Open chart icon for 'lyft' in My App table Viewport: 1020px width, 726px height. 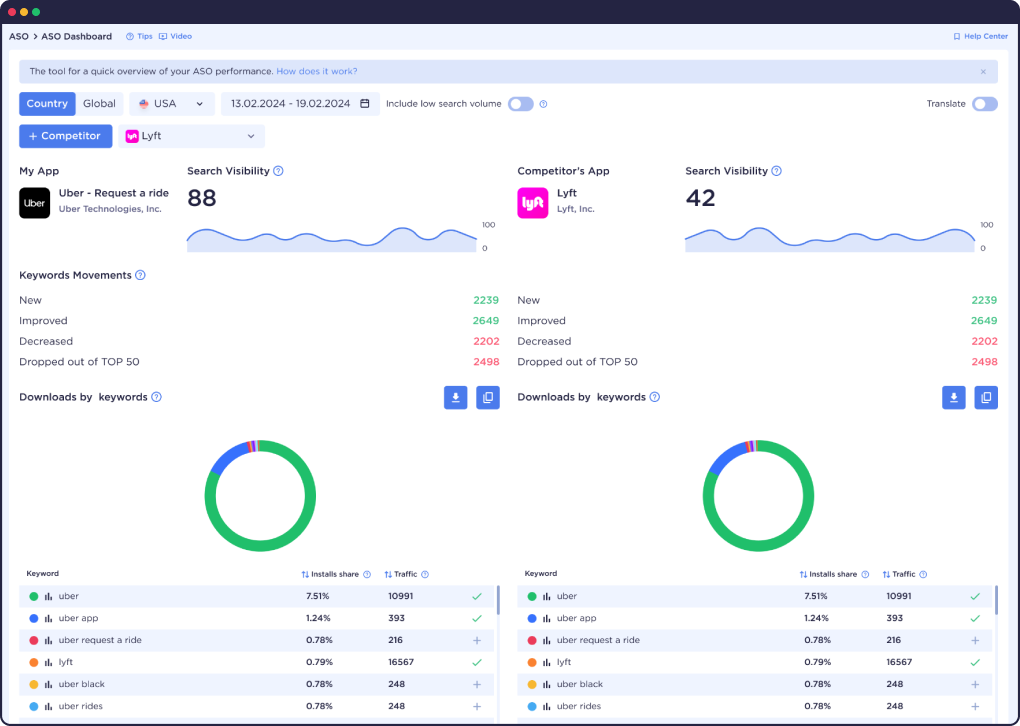click(x=49, y=662)
